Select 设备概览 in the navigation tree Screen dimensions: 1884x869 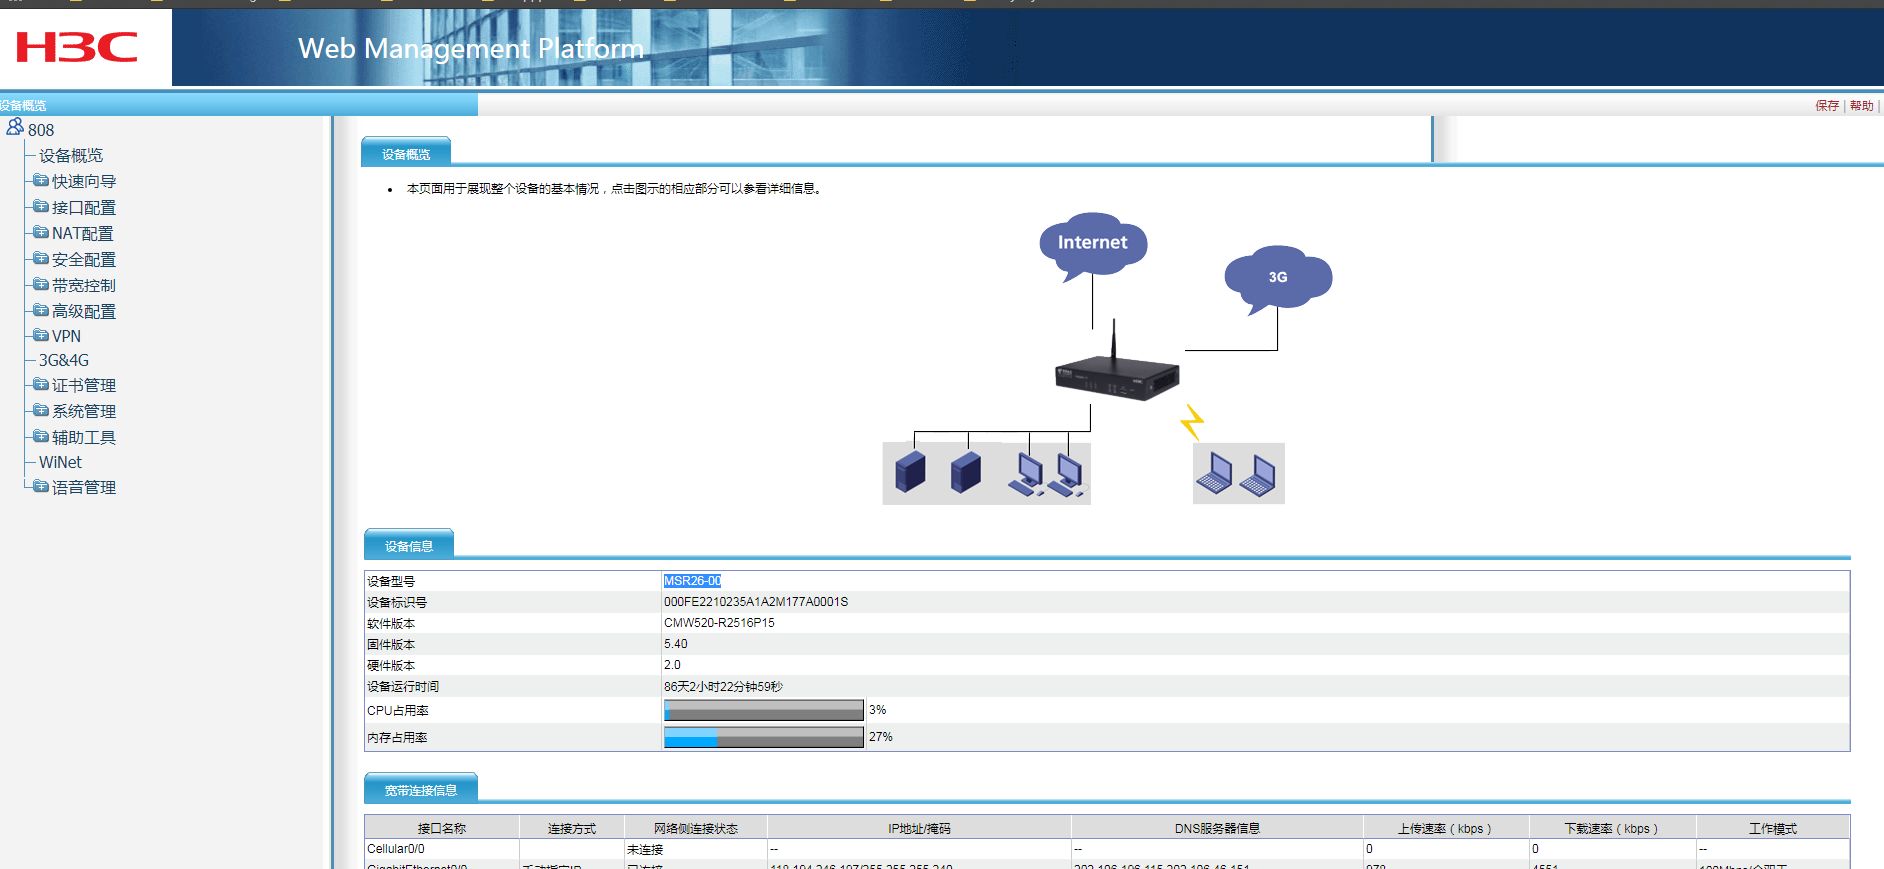point(71,155)
